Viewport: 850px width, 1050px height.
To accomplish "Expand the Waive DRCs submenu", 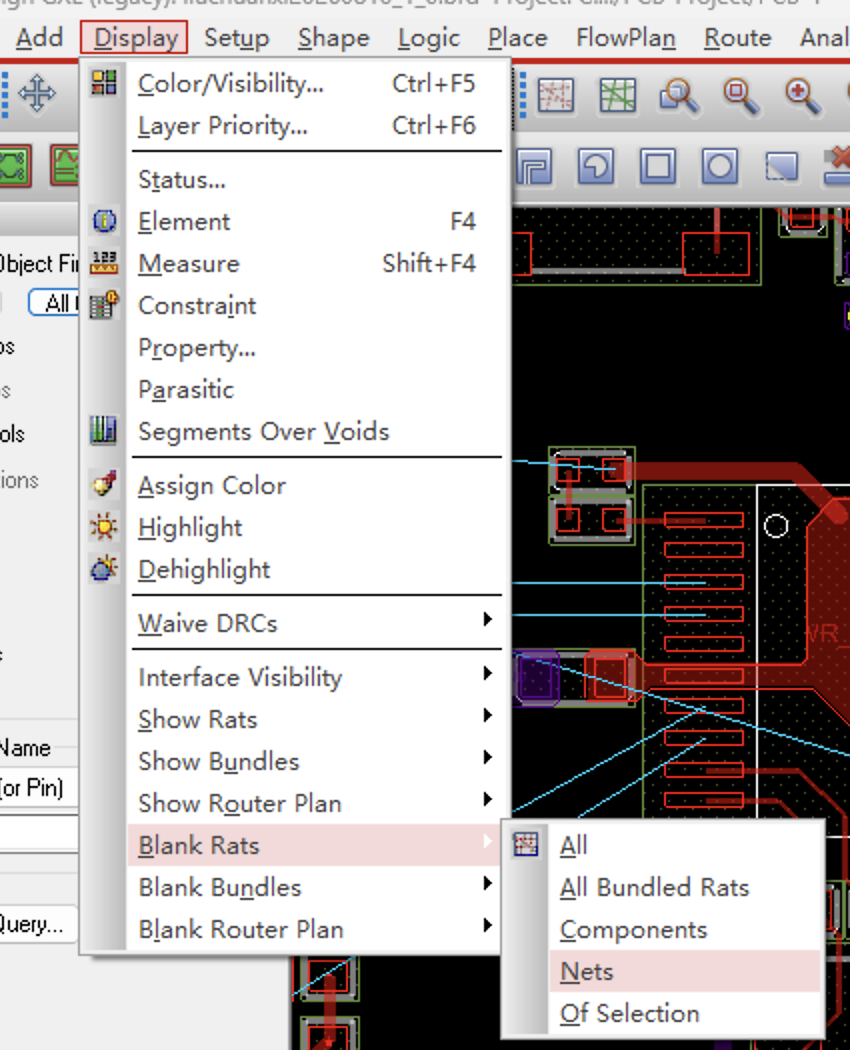I will pos(314,623).
